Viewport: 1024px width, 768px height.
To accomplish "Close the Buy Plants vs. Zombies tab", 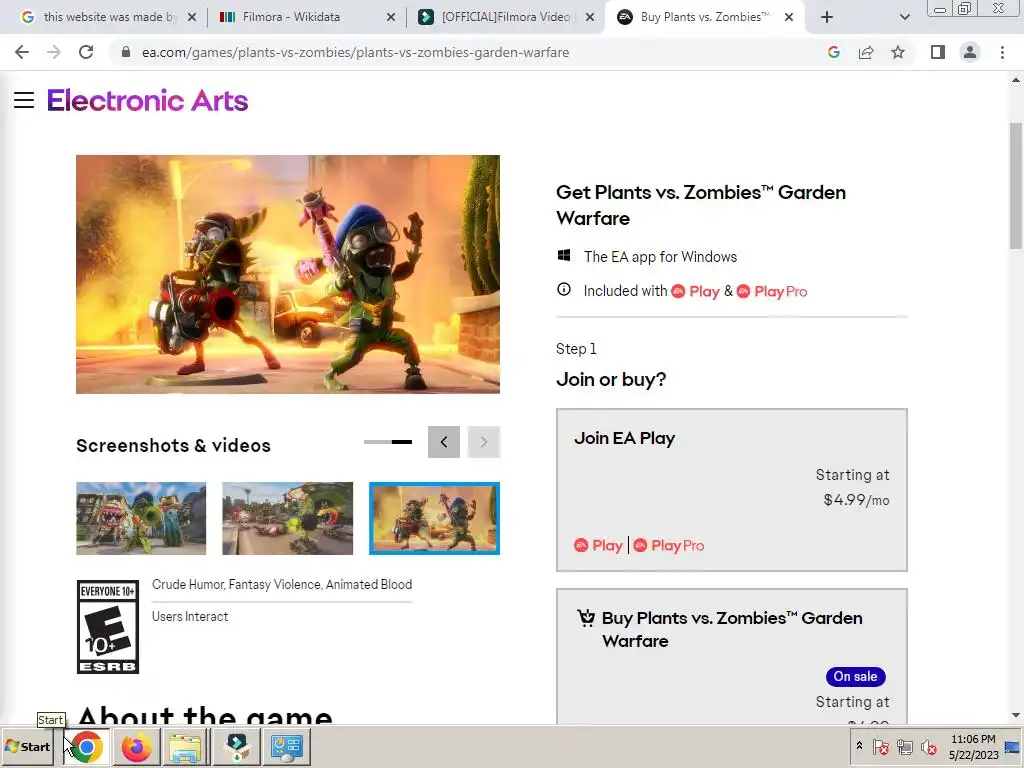I will tap(789, 17).
